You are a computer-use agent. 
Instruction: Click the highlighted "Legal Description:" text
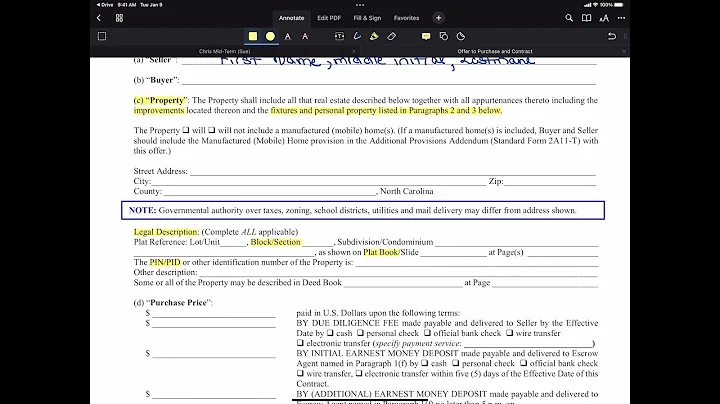[x=166, y=232]
